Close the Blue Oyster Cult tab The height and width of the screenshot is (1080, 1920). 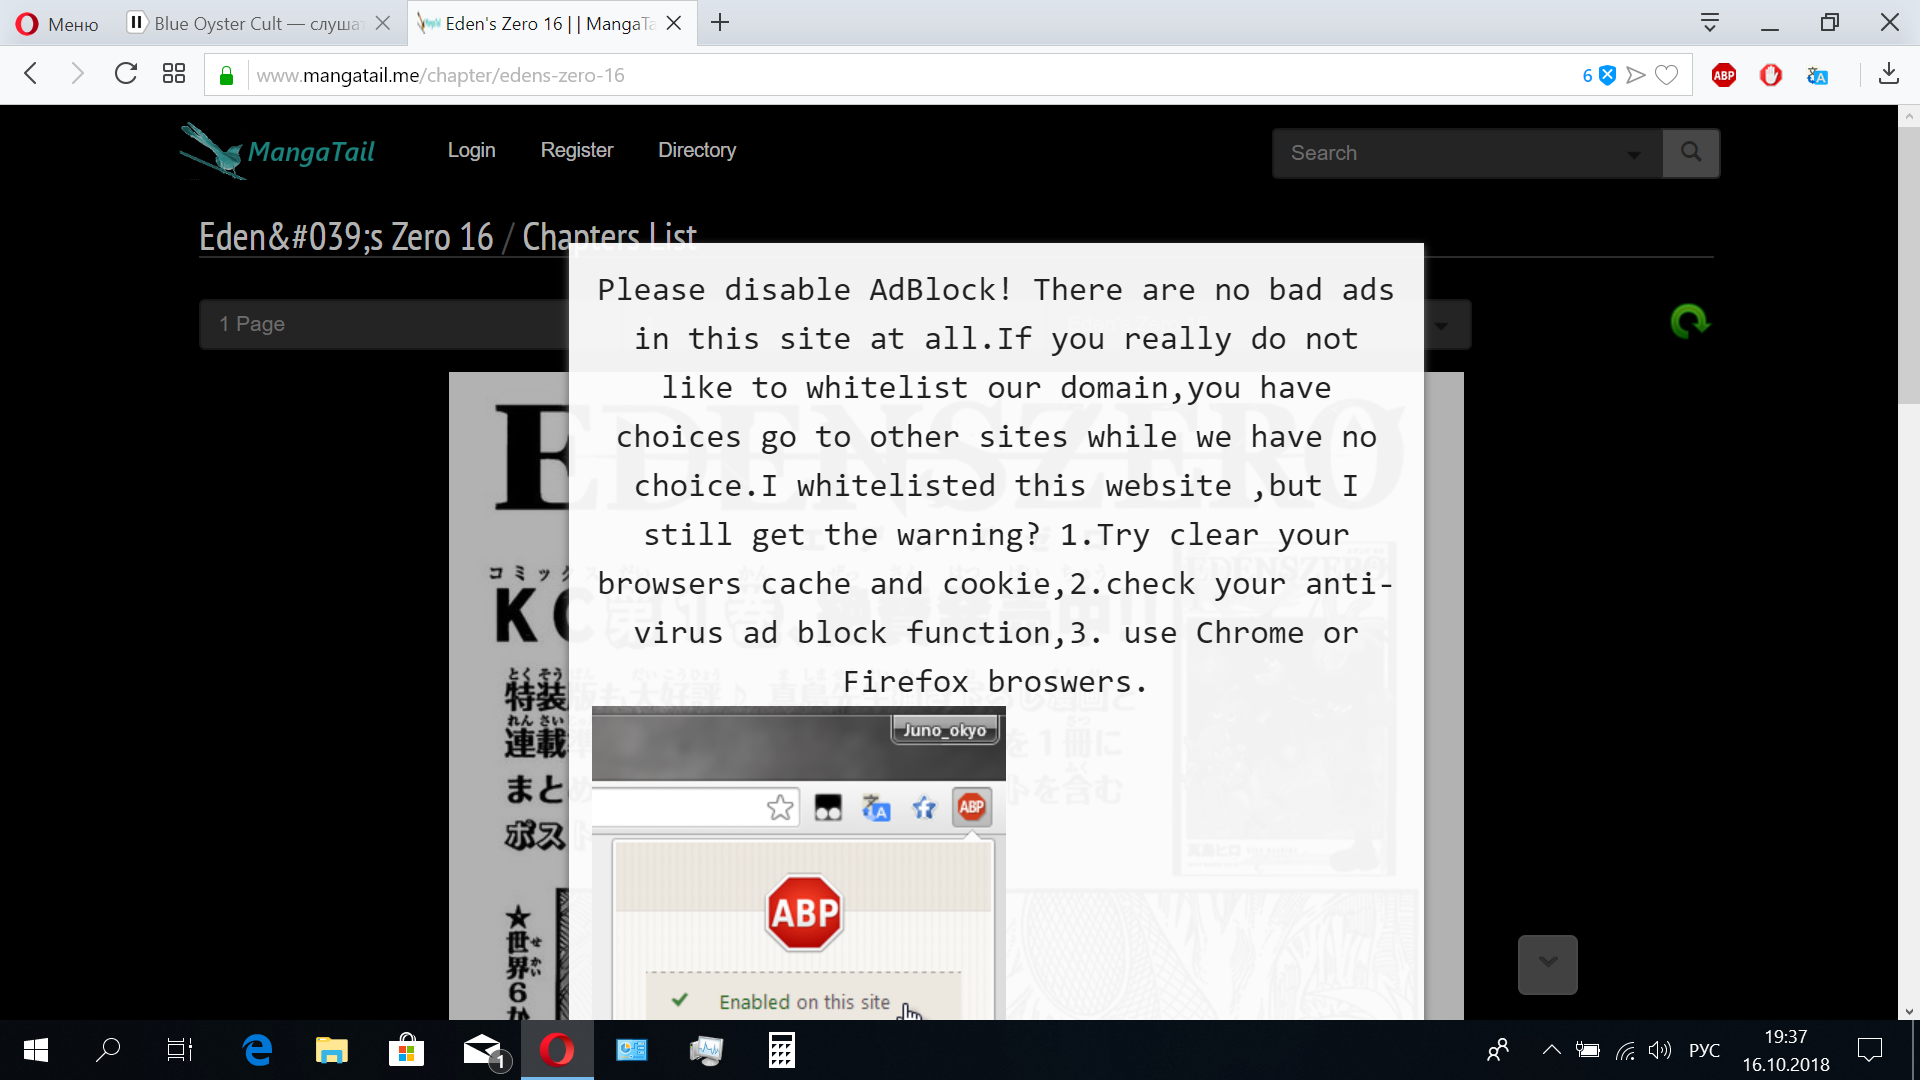pyautogui.click(x=383, y=23)
